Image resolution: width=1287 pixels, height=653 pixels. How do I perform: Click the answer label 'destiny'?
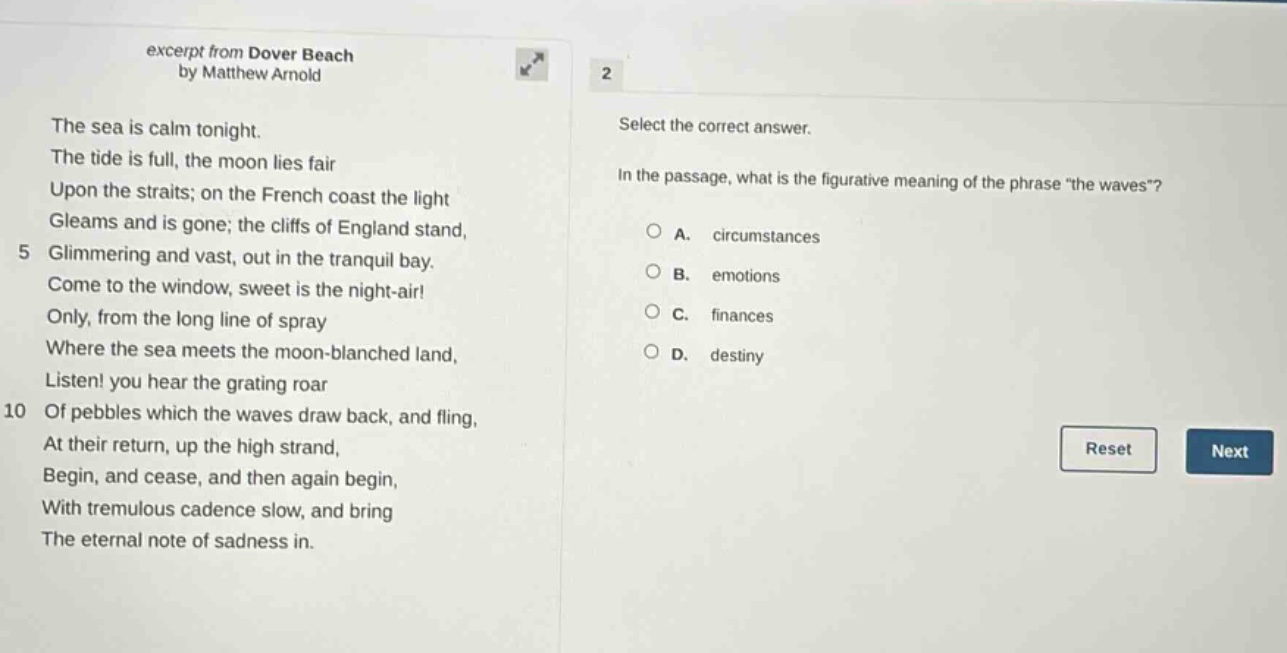(x=738, y=356)
